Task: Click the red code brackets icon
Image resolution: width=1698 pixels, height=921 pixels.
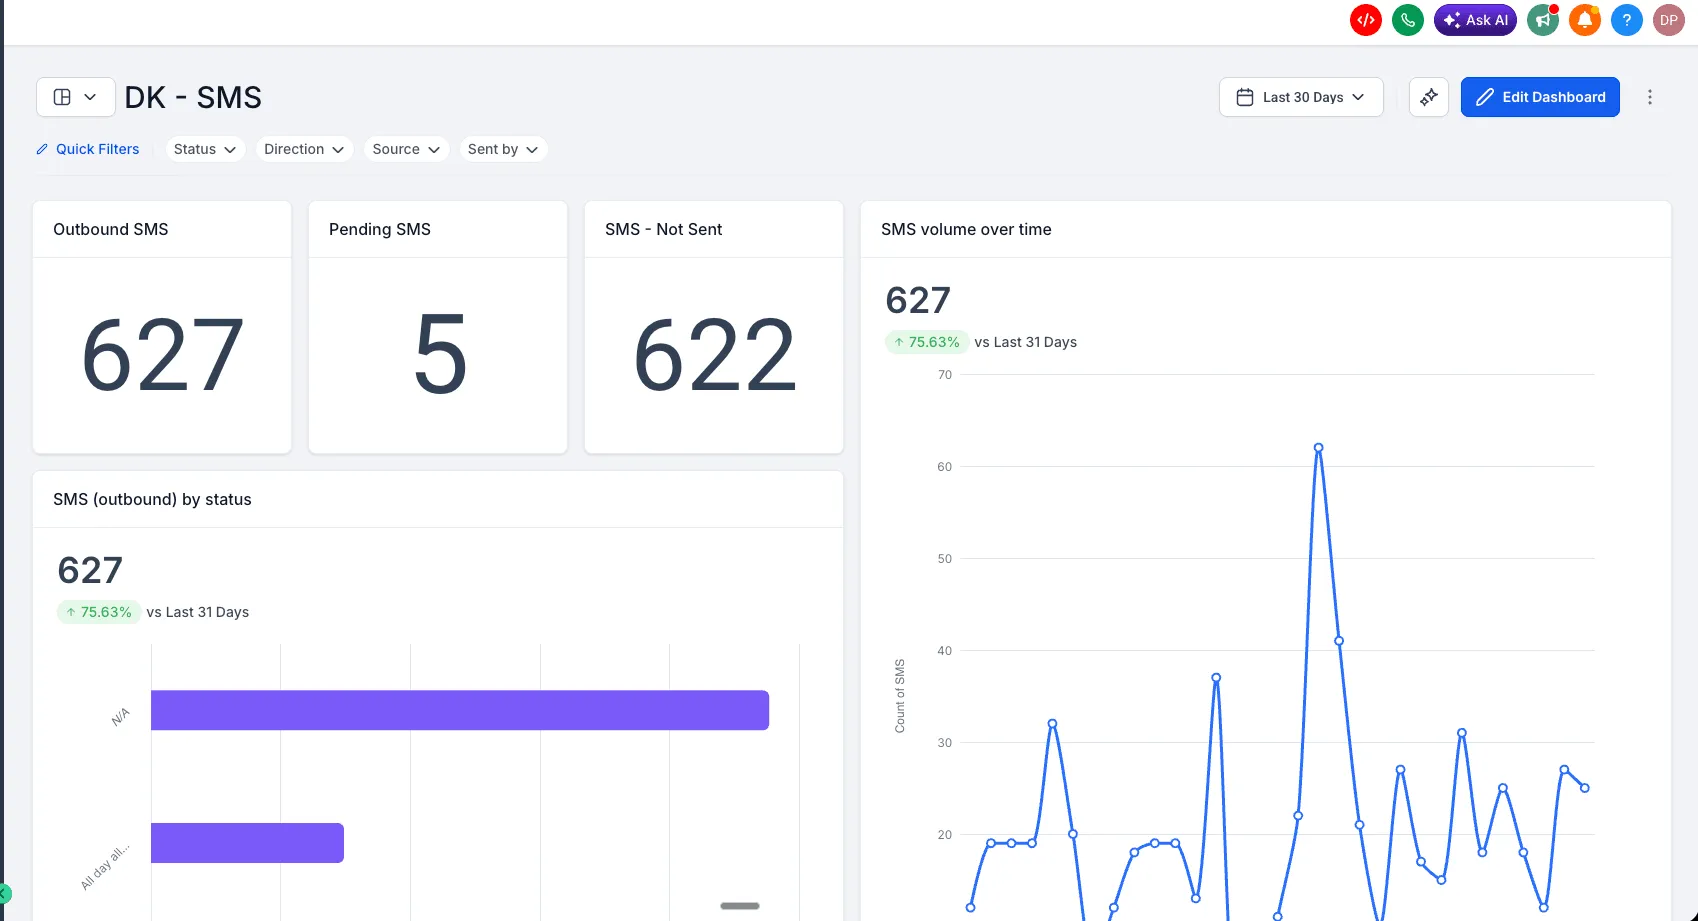Action: coord(1366,20)
